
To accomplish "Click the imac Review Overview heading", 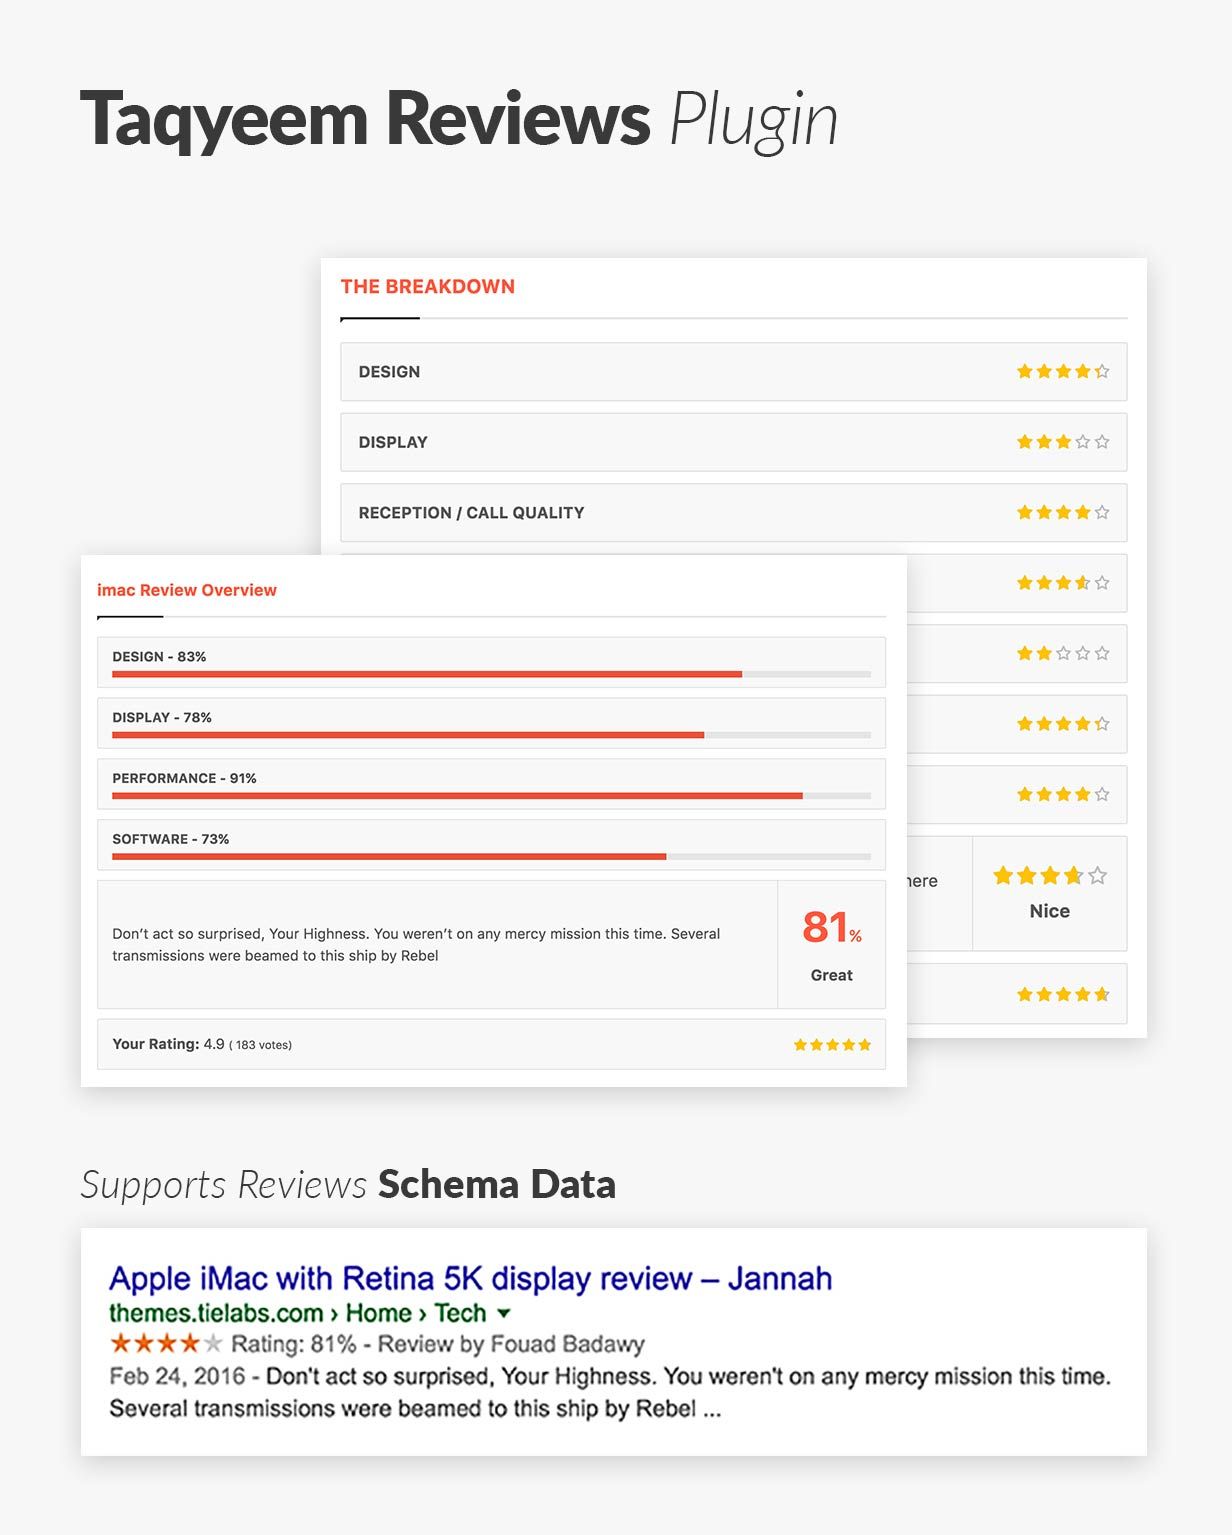I will (187, 590).
